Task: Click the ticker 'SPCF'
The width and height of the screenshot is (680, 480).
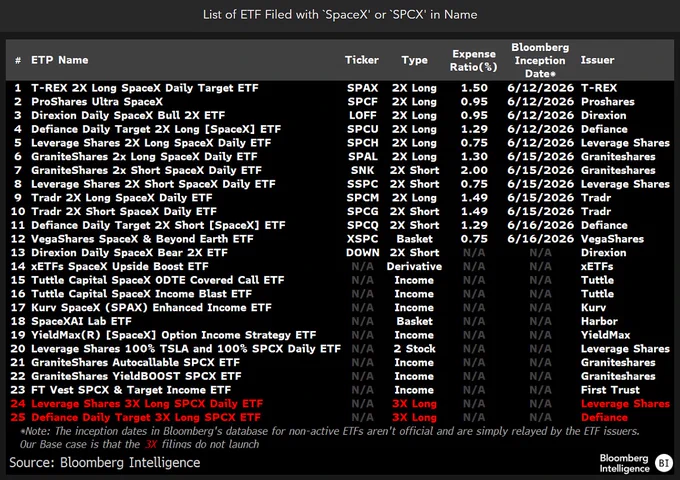Action: 362,102
